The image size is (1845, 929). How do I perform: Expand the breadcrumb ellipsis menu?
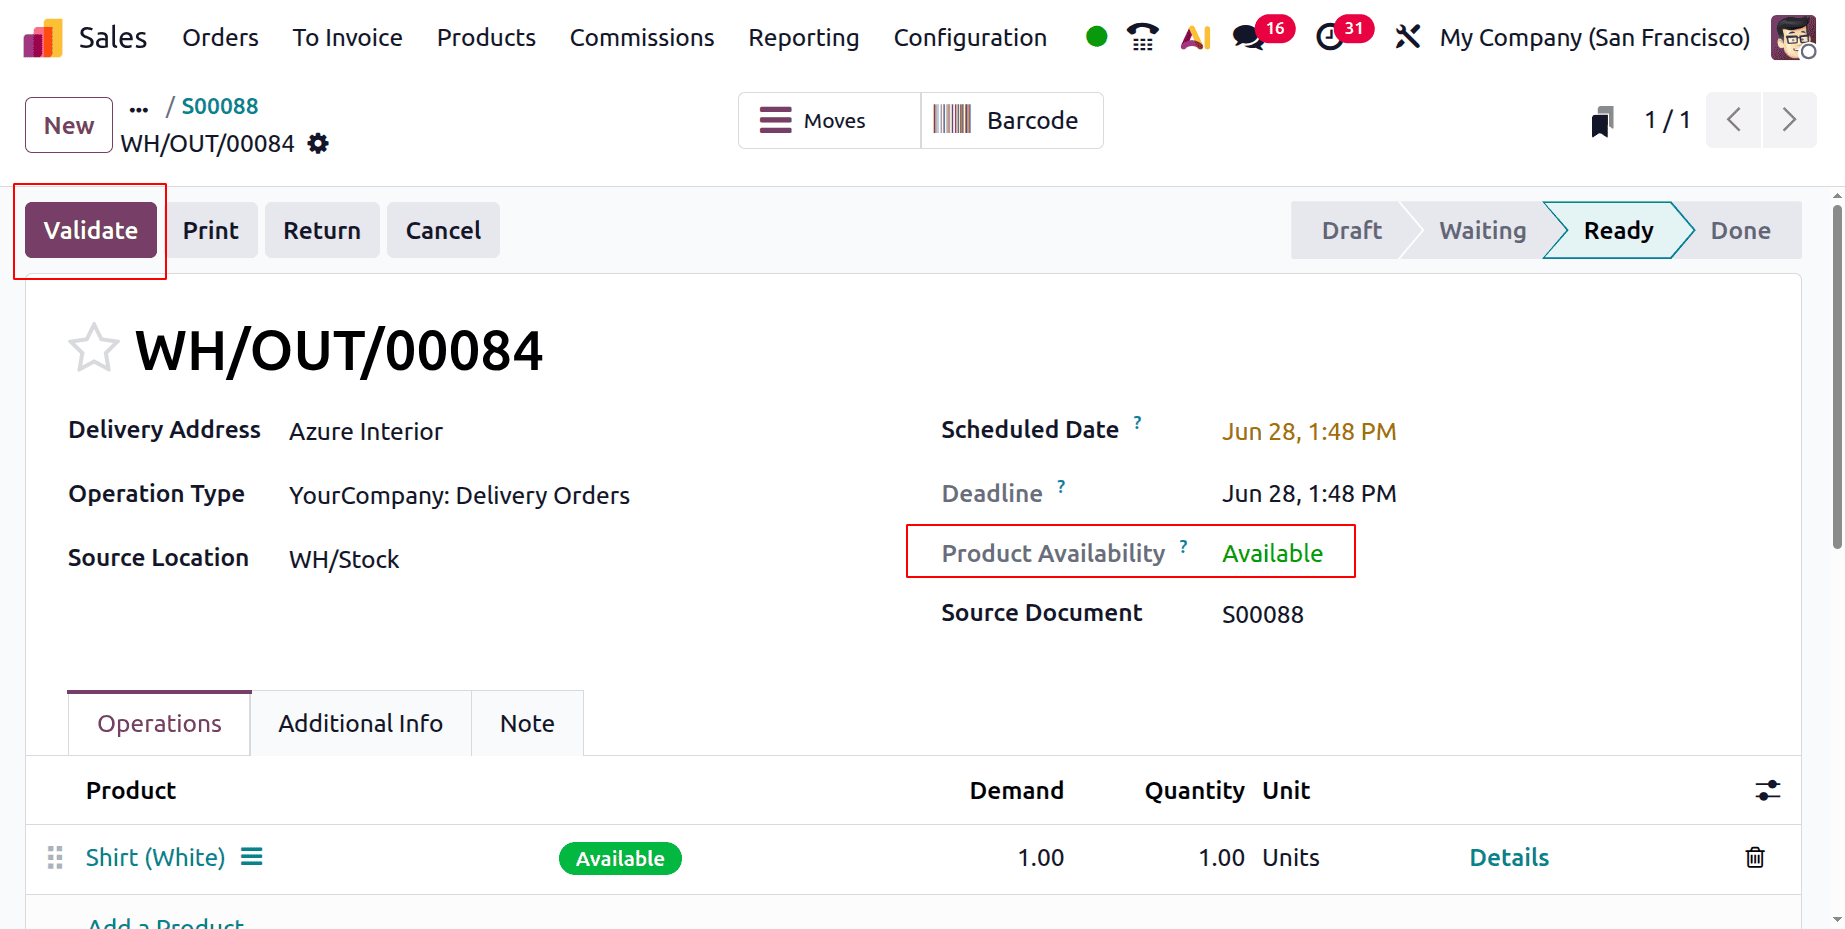pyautogui.click(x=139, y=109)
